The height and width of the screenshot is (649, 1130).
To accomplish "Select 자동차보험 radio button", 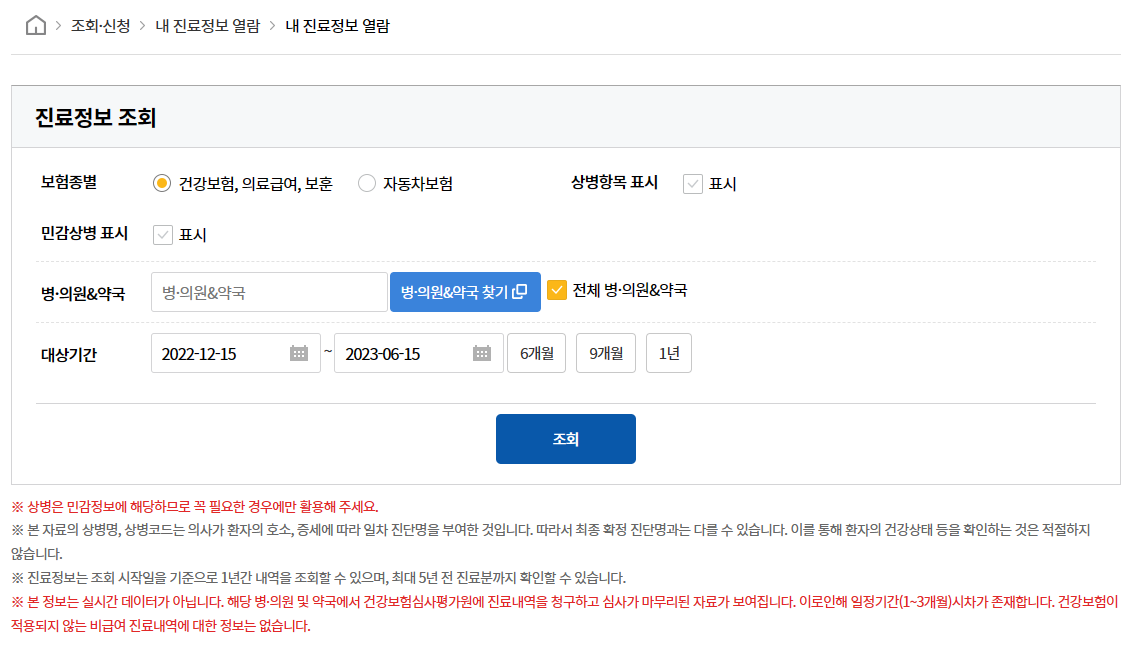I will point(367,183).
